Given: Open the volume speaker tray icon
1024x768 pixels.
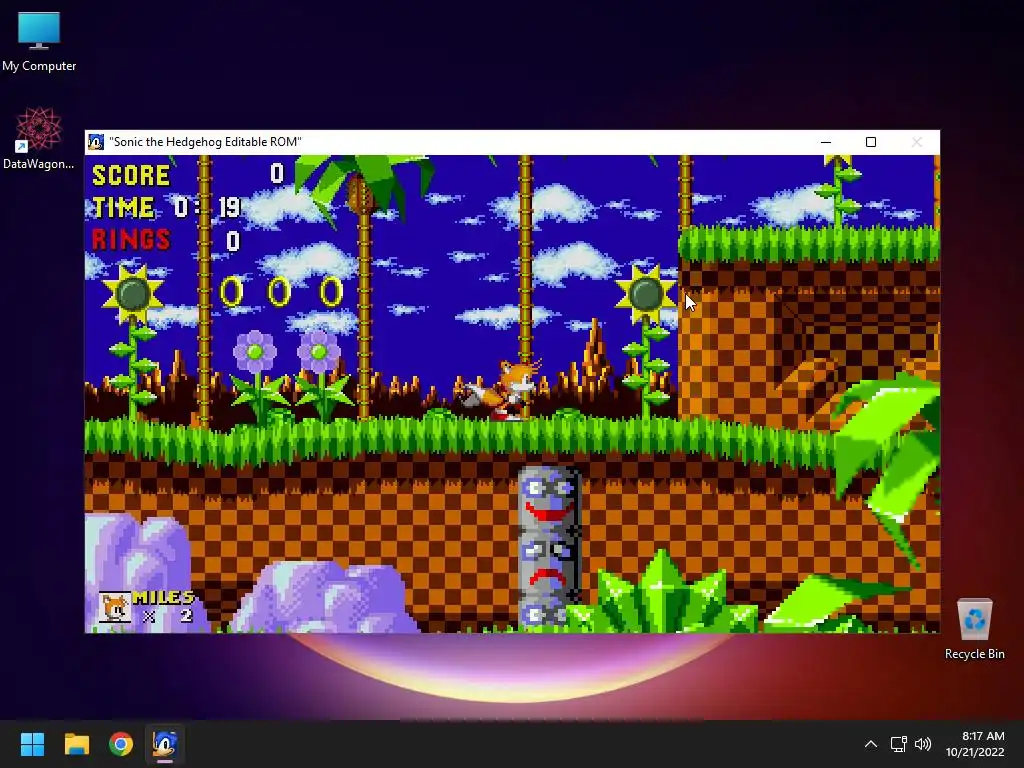Looking at the screenshot, I should (923, 744).
